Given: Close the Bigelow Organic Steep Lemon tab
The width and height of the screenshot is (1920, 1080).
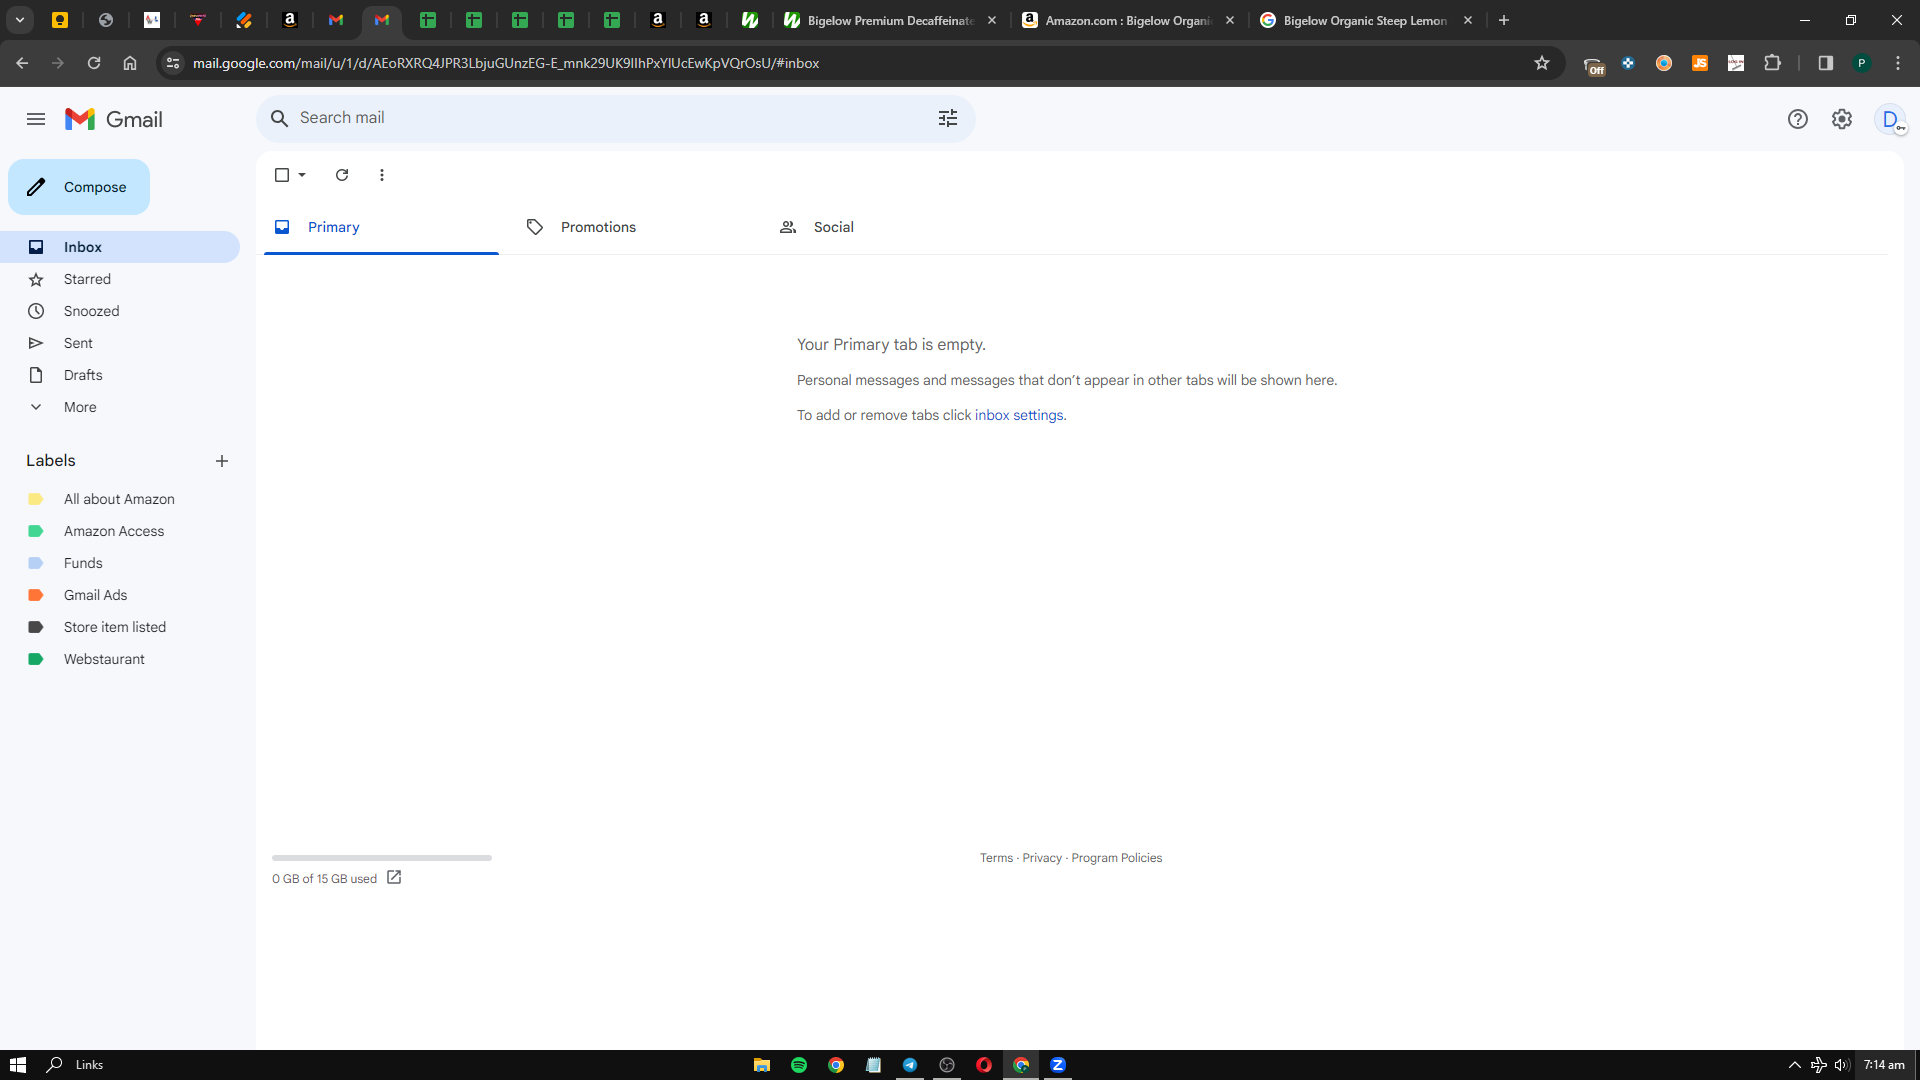Looking at the screenshot, I should [x=1468, y=20].
